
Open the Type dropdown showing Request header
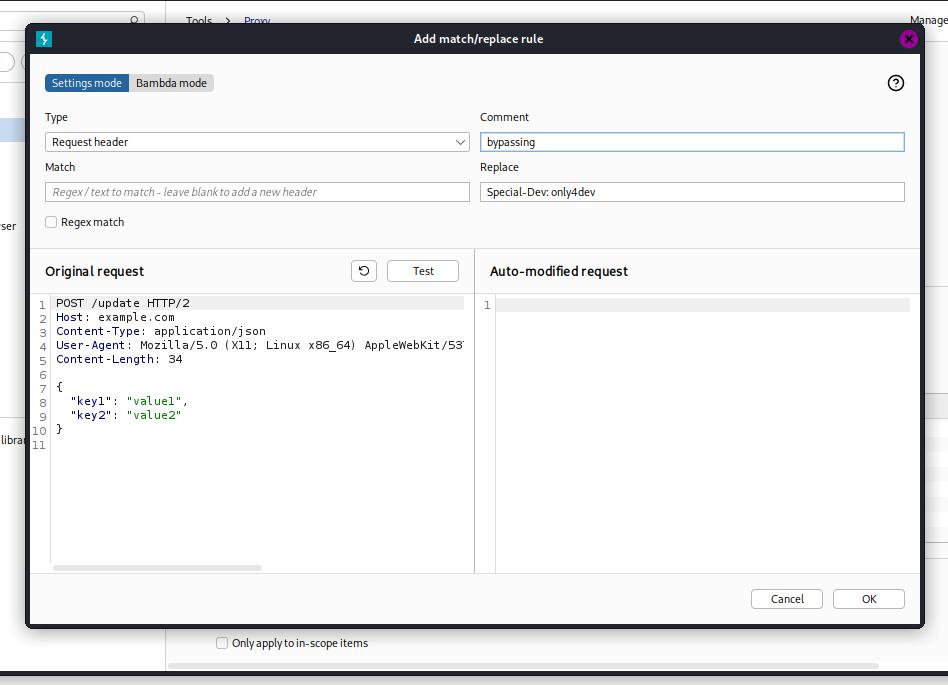coord(257,142)
